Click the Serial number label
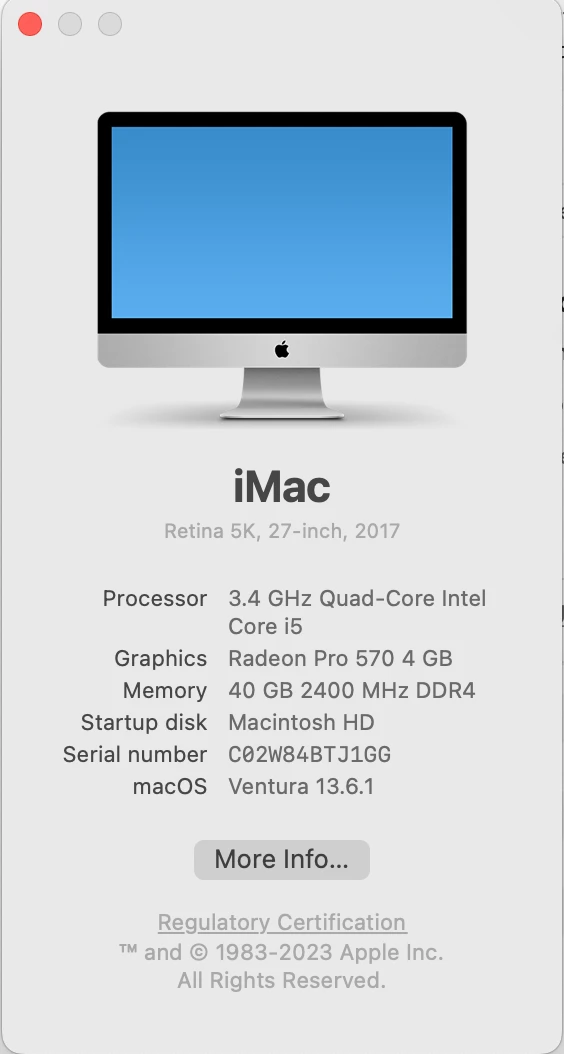The width and height of the screenshot is (564, 1054). [x=134, y=754]
